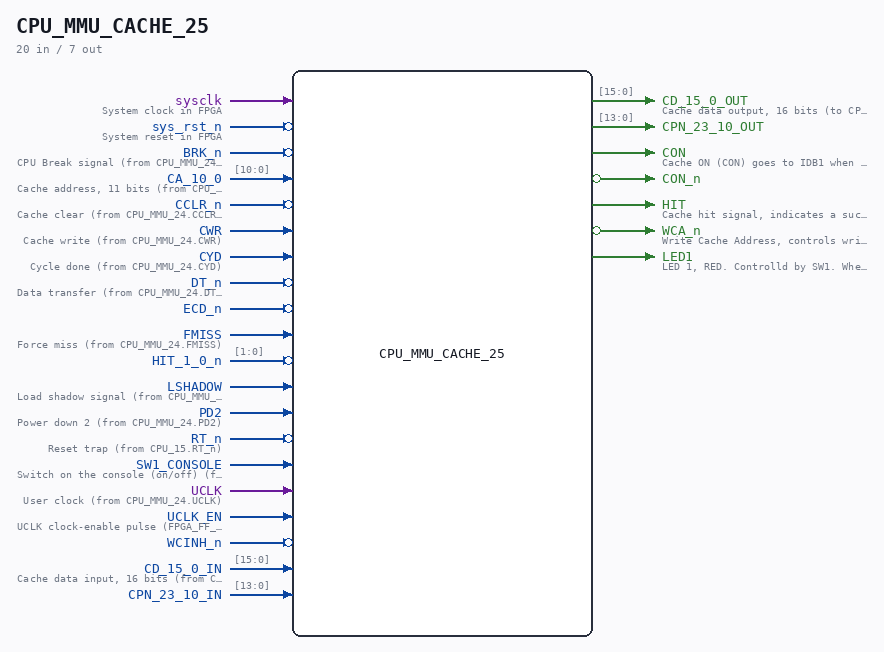Select the DT_n input port
The width and height of the screenshot is (884, 652).
point(206,282)
